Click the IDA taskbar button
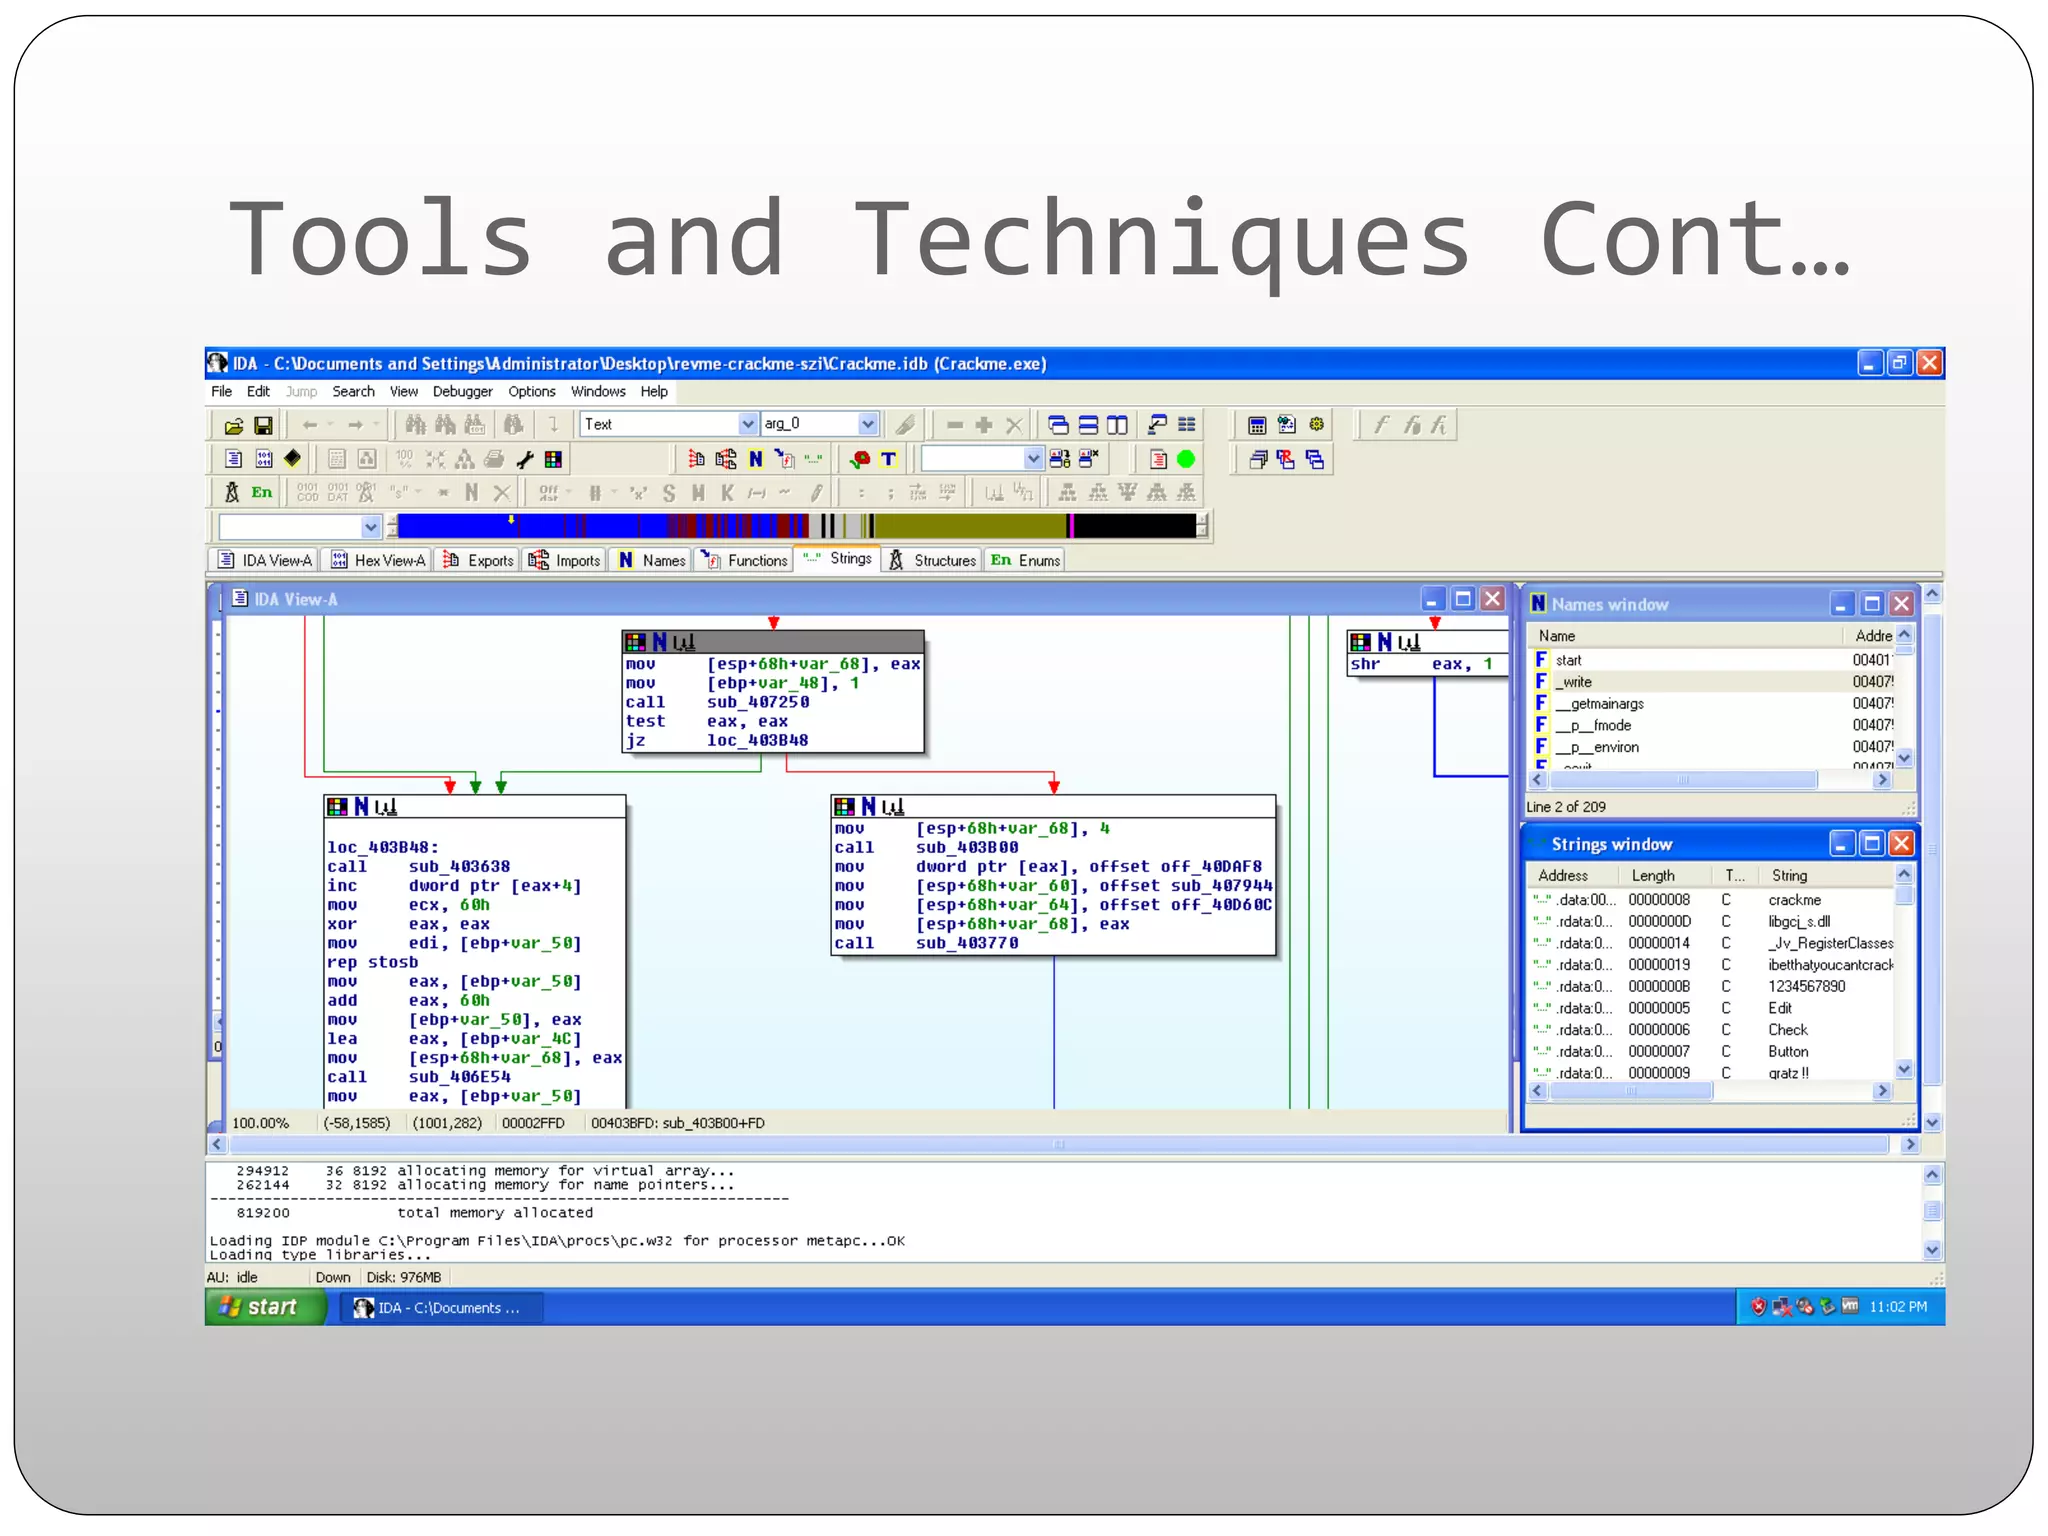The width and height of the screenshot is (2048, 1536). tap(441, 1308)
